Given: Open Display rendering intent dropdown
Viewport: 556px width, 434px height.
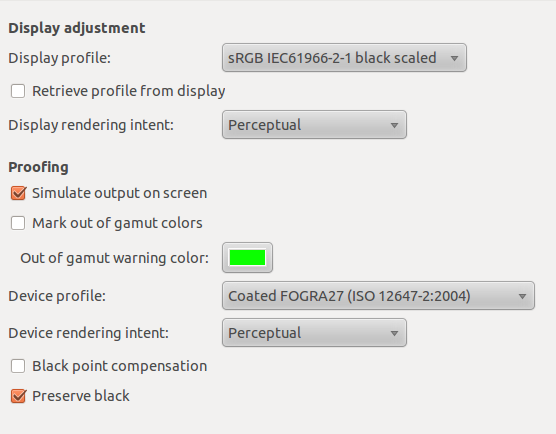Looking at the screenshot, I should pyautogui.click(x=314, y=125).
